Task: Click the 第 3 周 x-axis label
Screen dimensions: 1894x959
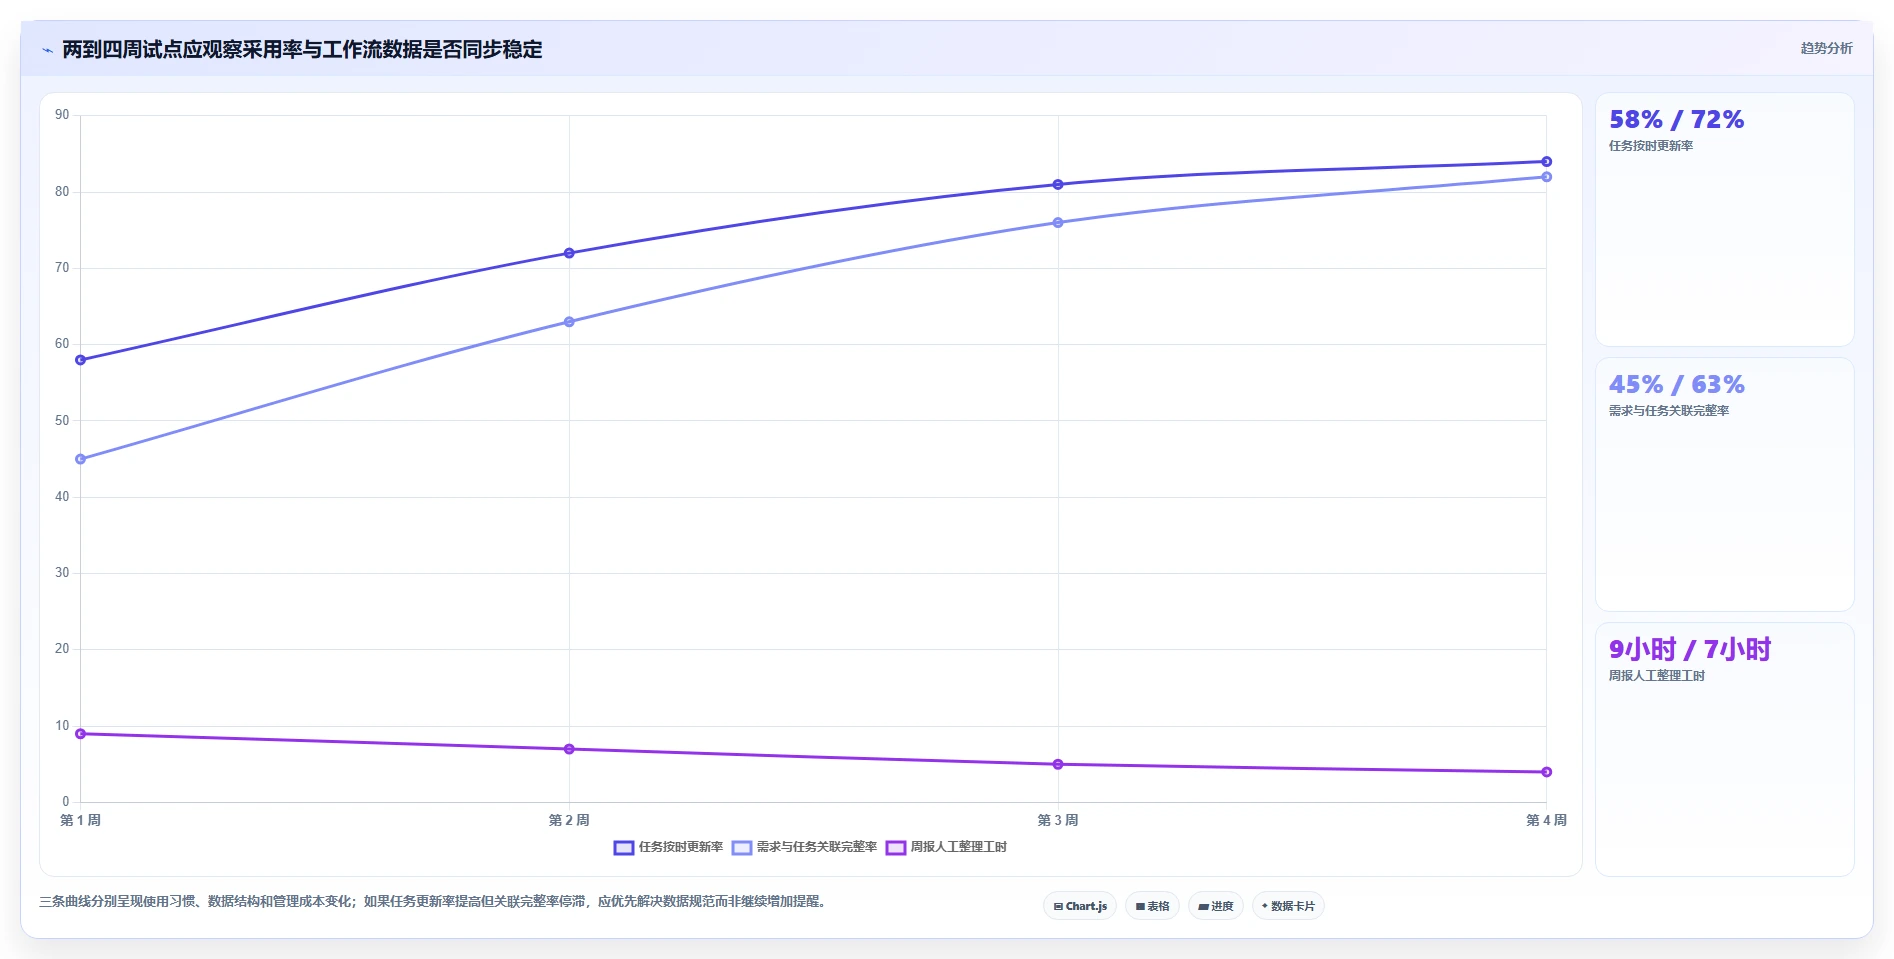Action: (1058, 820)
